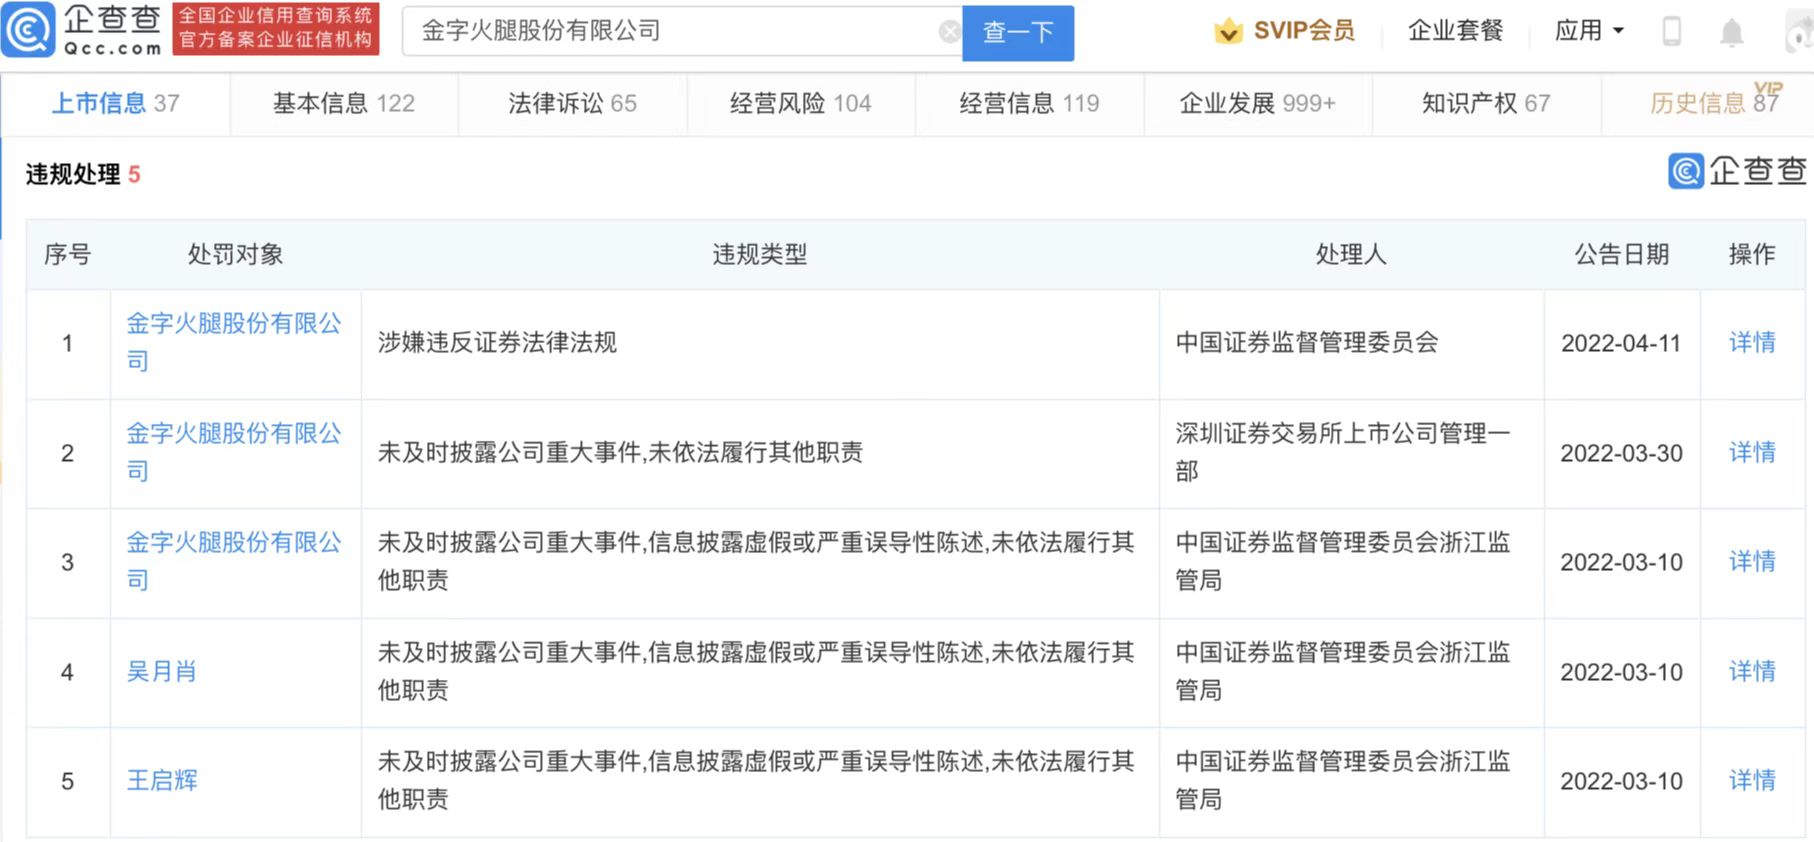Expand the 应用 dropdown menu

click(x=1589, y=31)
